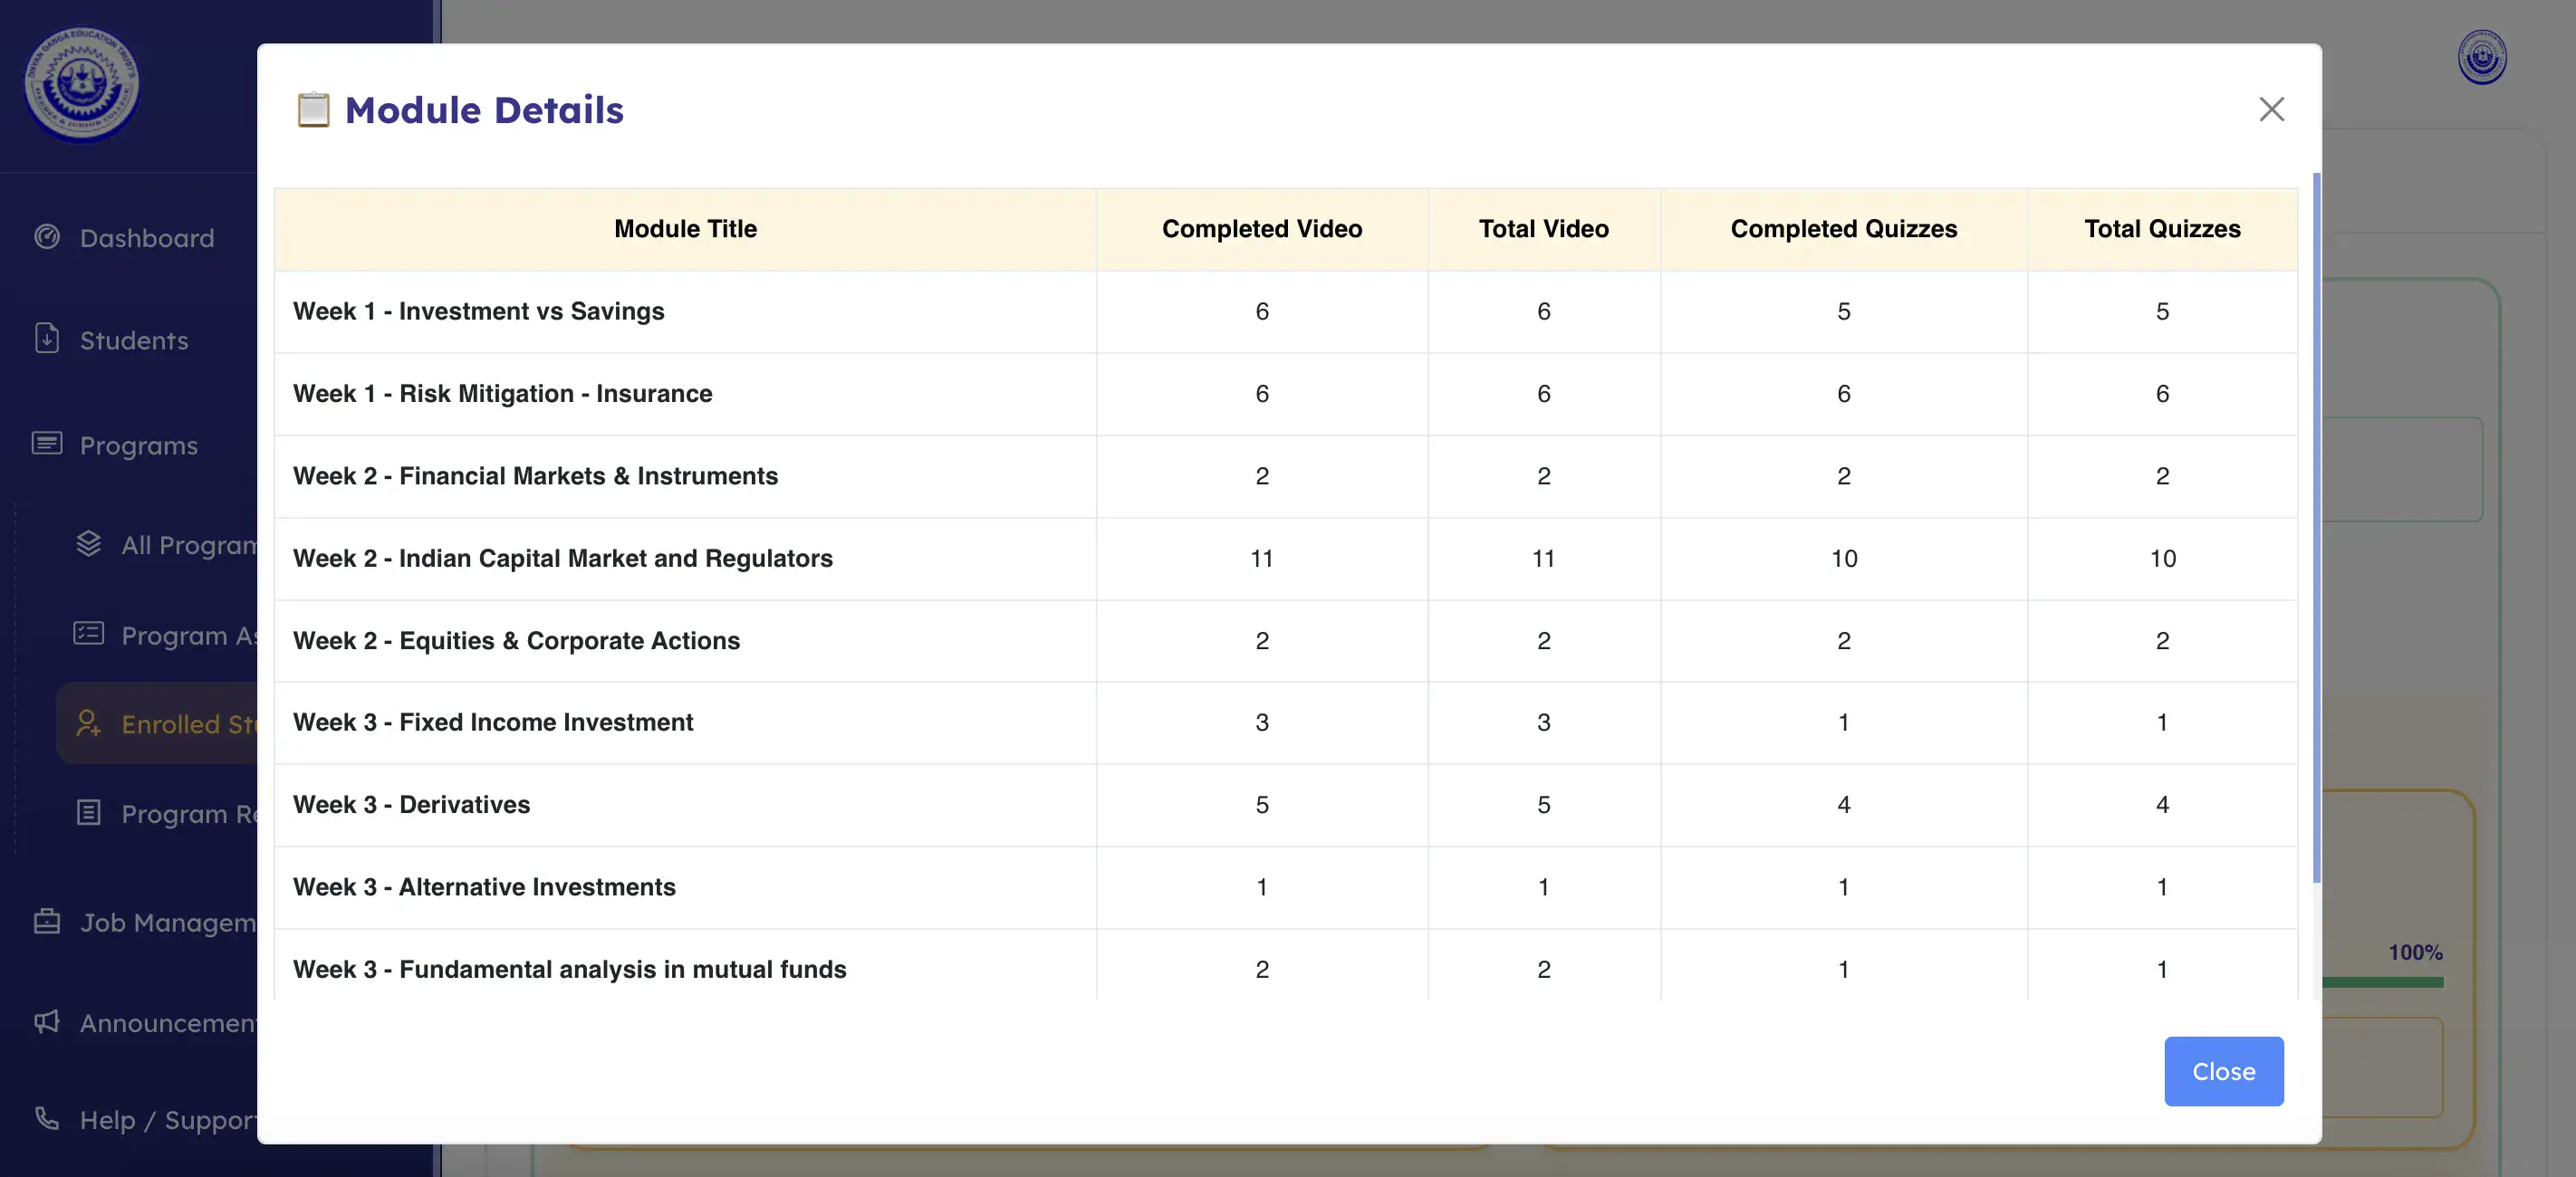Open Students in the sidebar
The width and height of the screenshot is (2576, 1177).
(133, 340)
